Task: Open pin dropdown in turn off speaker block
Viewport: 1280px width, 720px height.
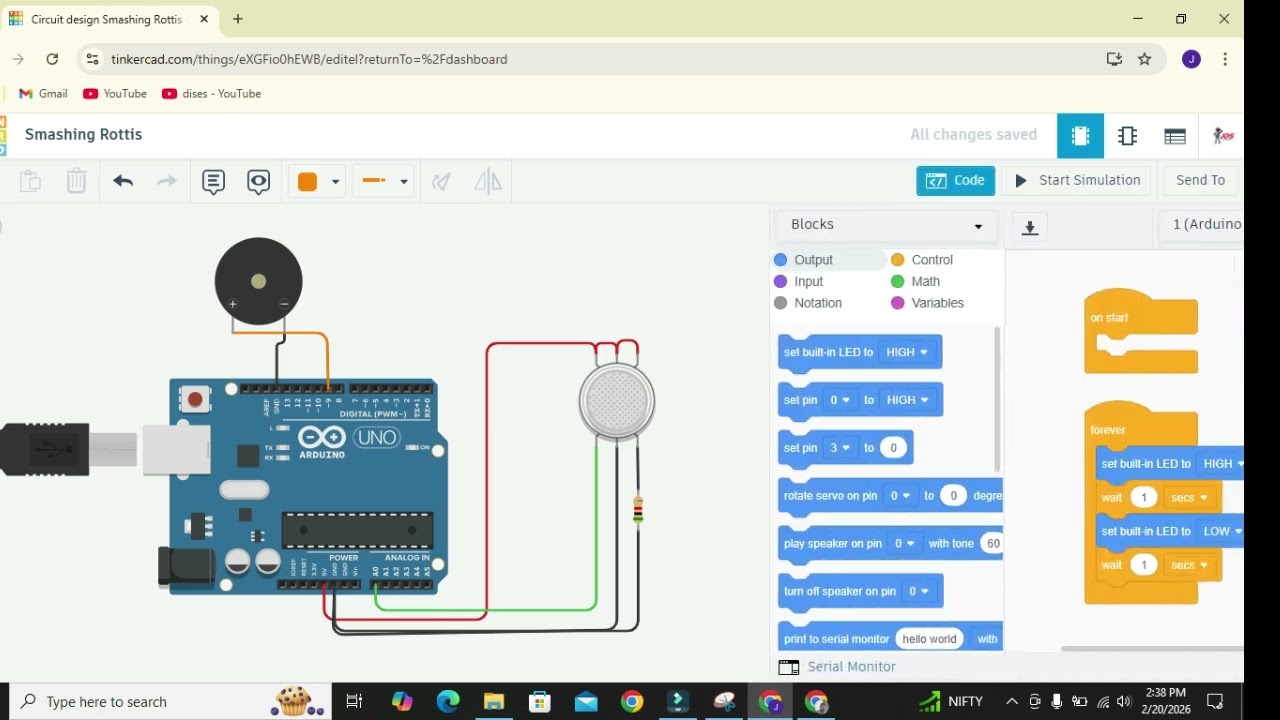Action: pyautogui.click(x=918, y=592)
